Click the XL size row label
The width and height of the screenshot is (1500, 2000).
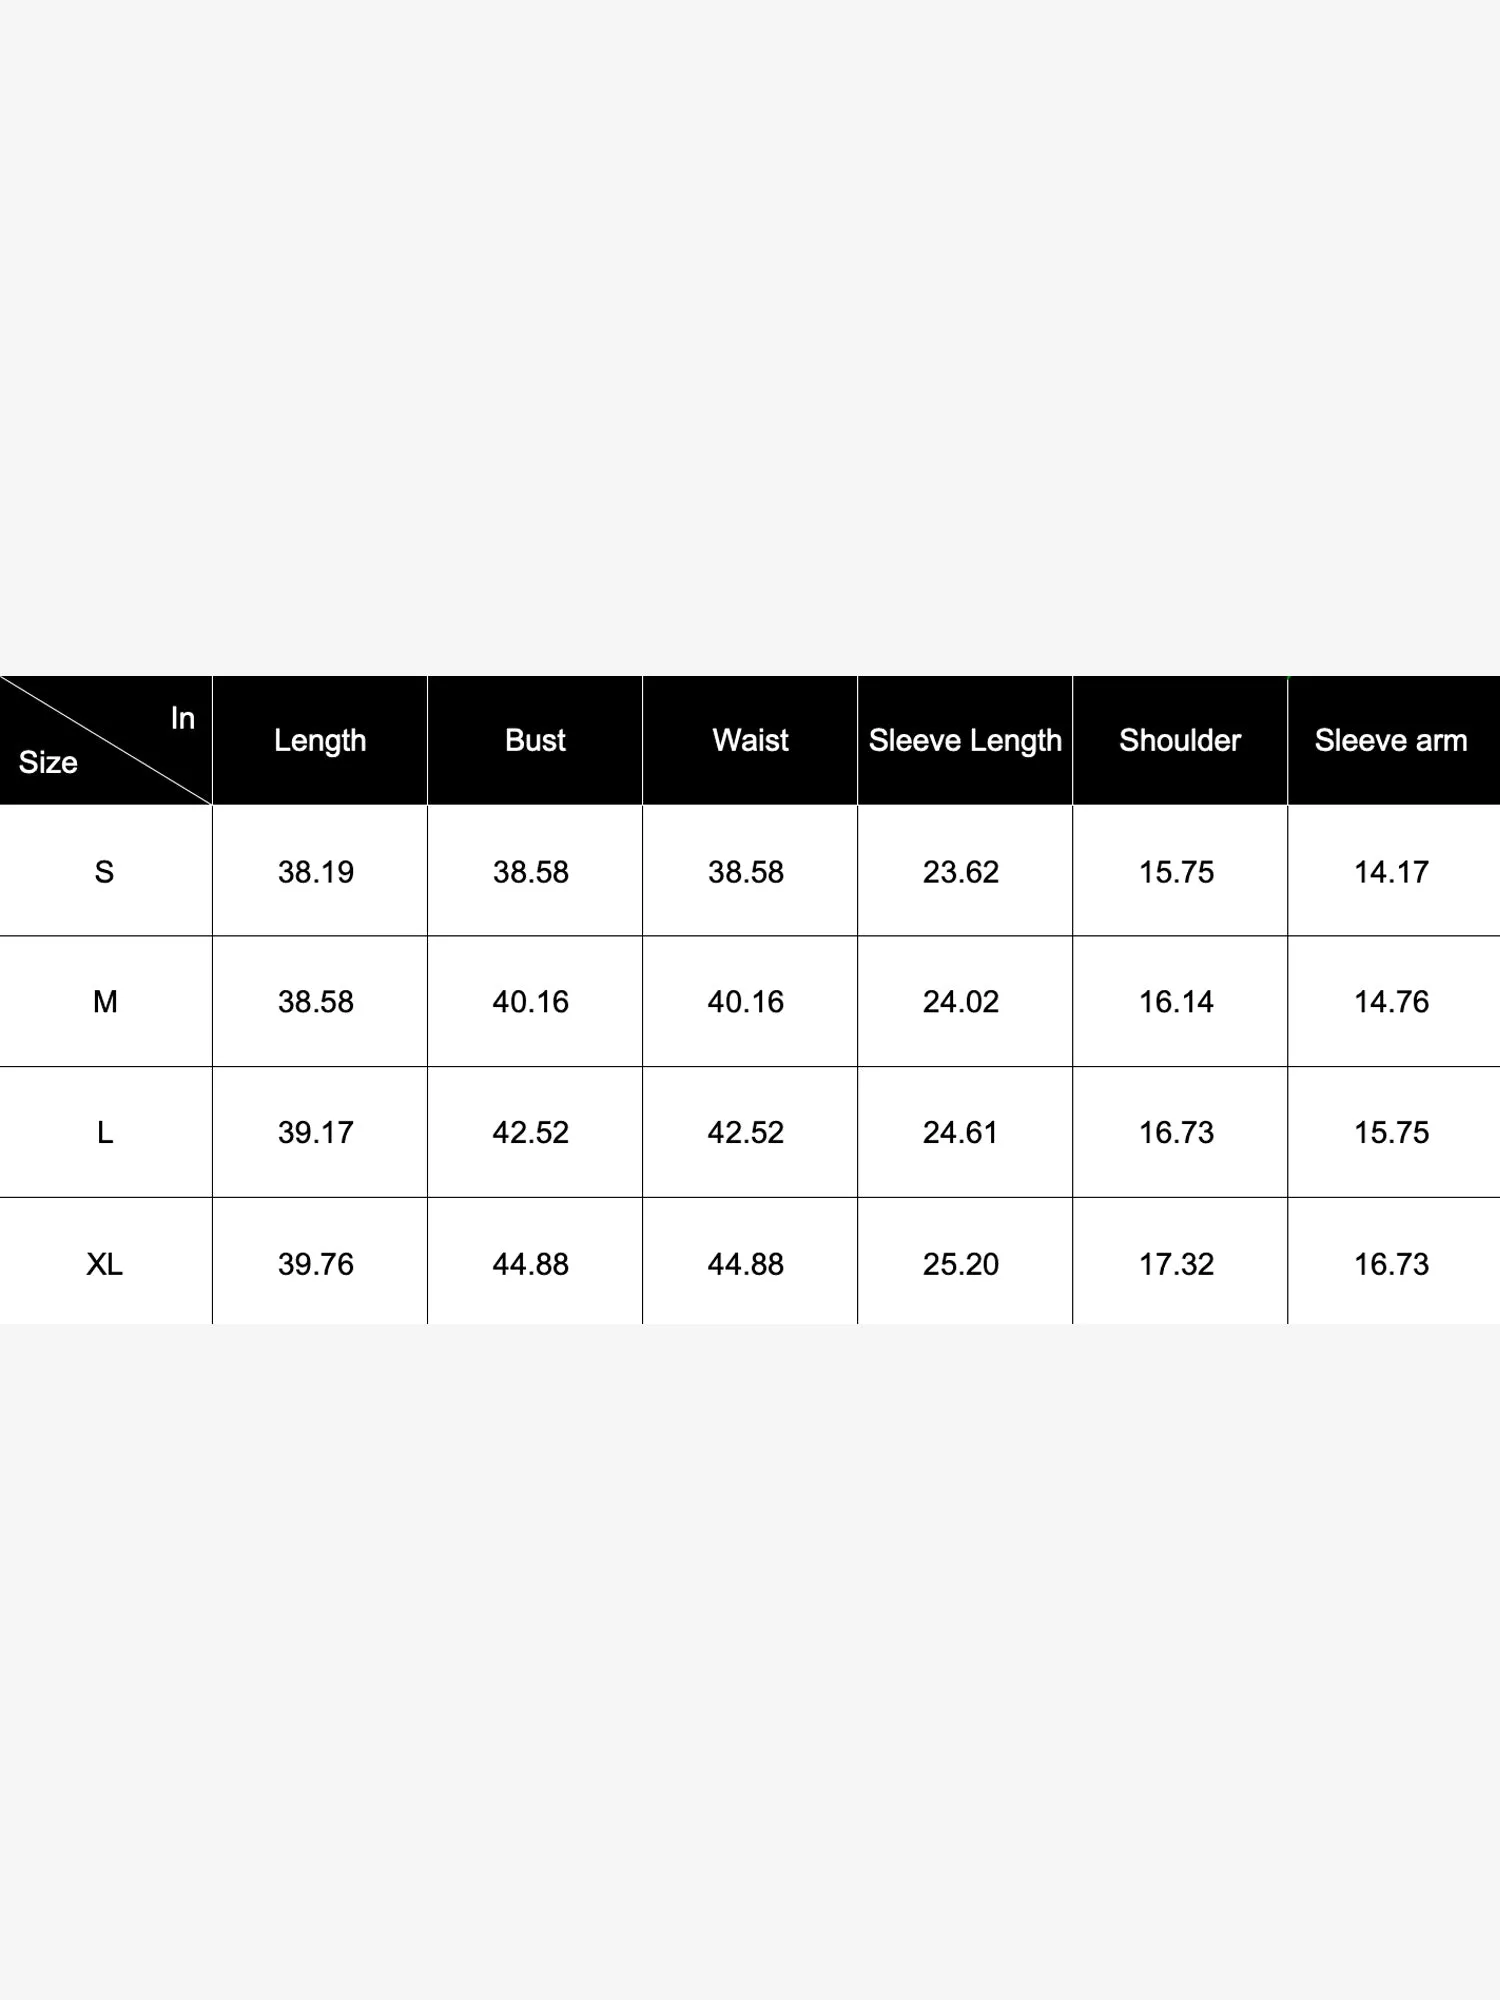click(105, 1265)
